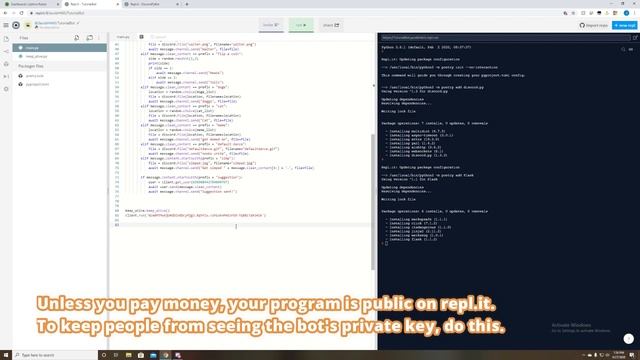Open the Debugger sidebar icon
640x360 pixels.
click(x=6, y=76)
